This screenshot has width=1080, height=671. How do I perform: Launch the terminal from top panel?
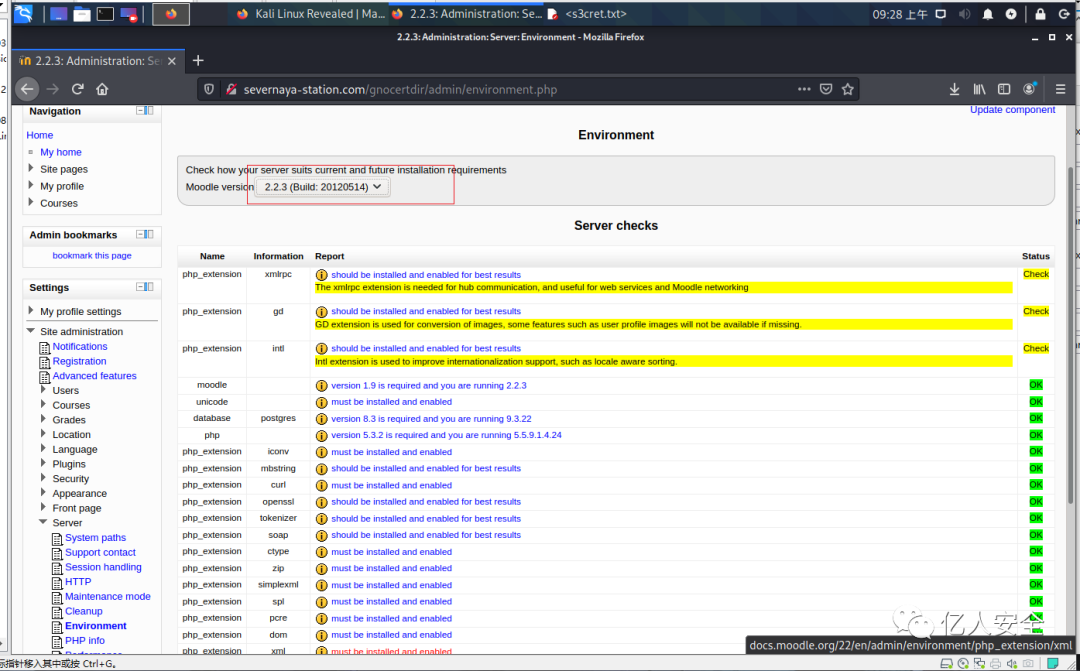coord(105,14)
